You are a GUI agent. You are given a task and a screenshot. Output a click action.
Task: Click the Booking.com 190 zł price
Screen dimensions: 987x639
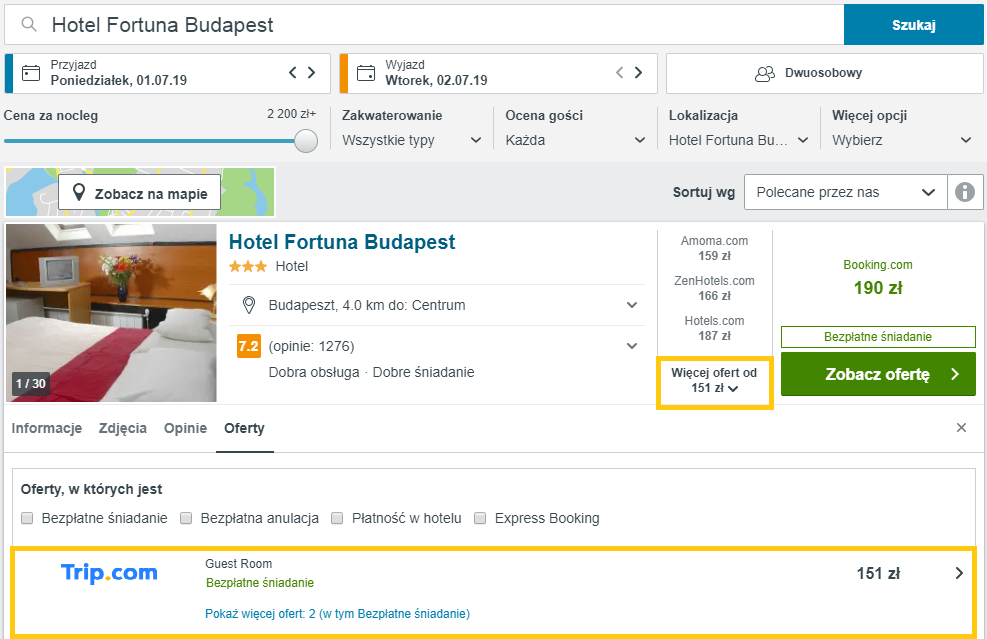(x=878, y=288)
